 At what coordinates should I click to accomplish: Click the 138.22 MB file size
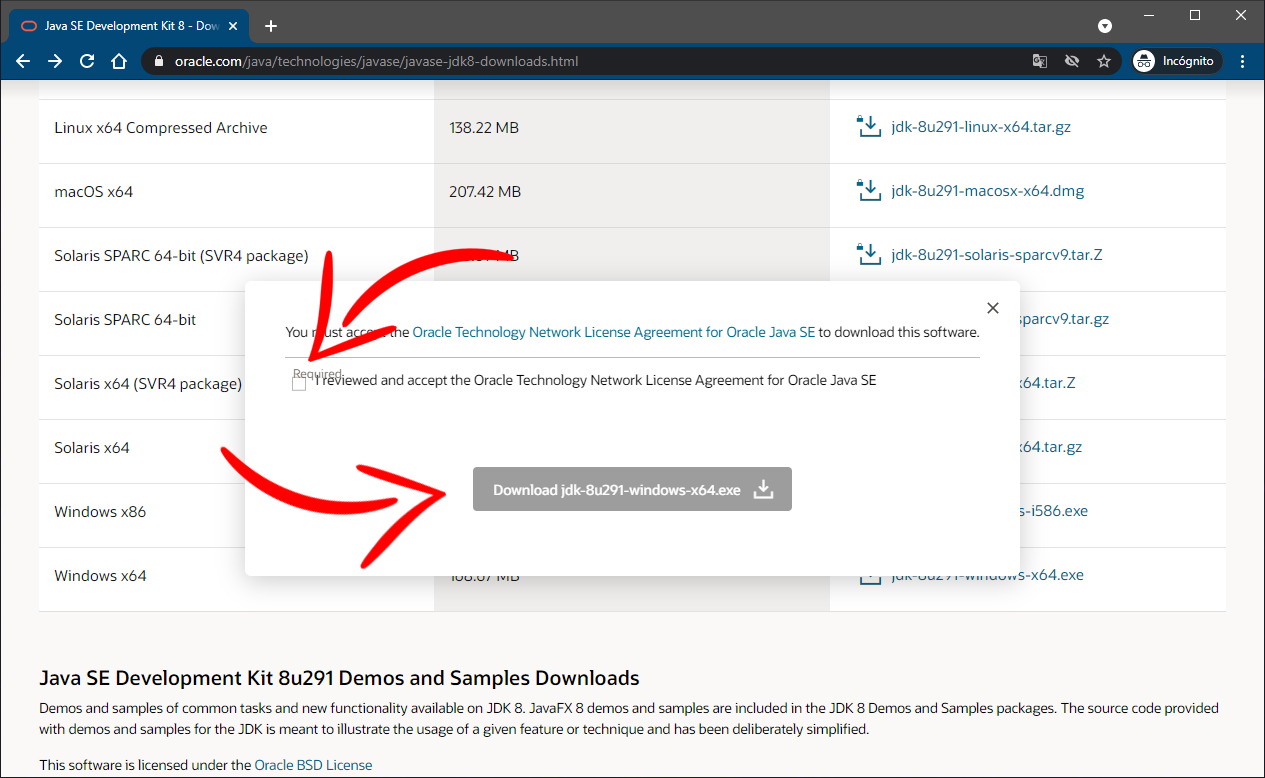pos(484,127)
